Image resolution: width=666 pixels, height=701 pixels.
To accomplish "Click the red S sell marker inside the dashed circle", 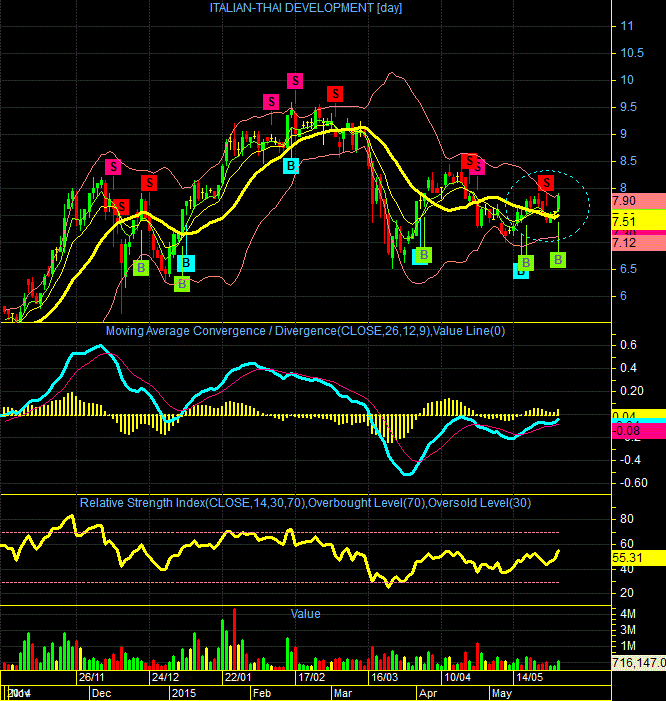I will 546,182.
